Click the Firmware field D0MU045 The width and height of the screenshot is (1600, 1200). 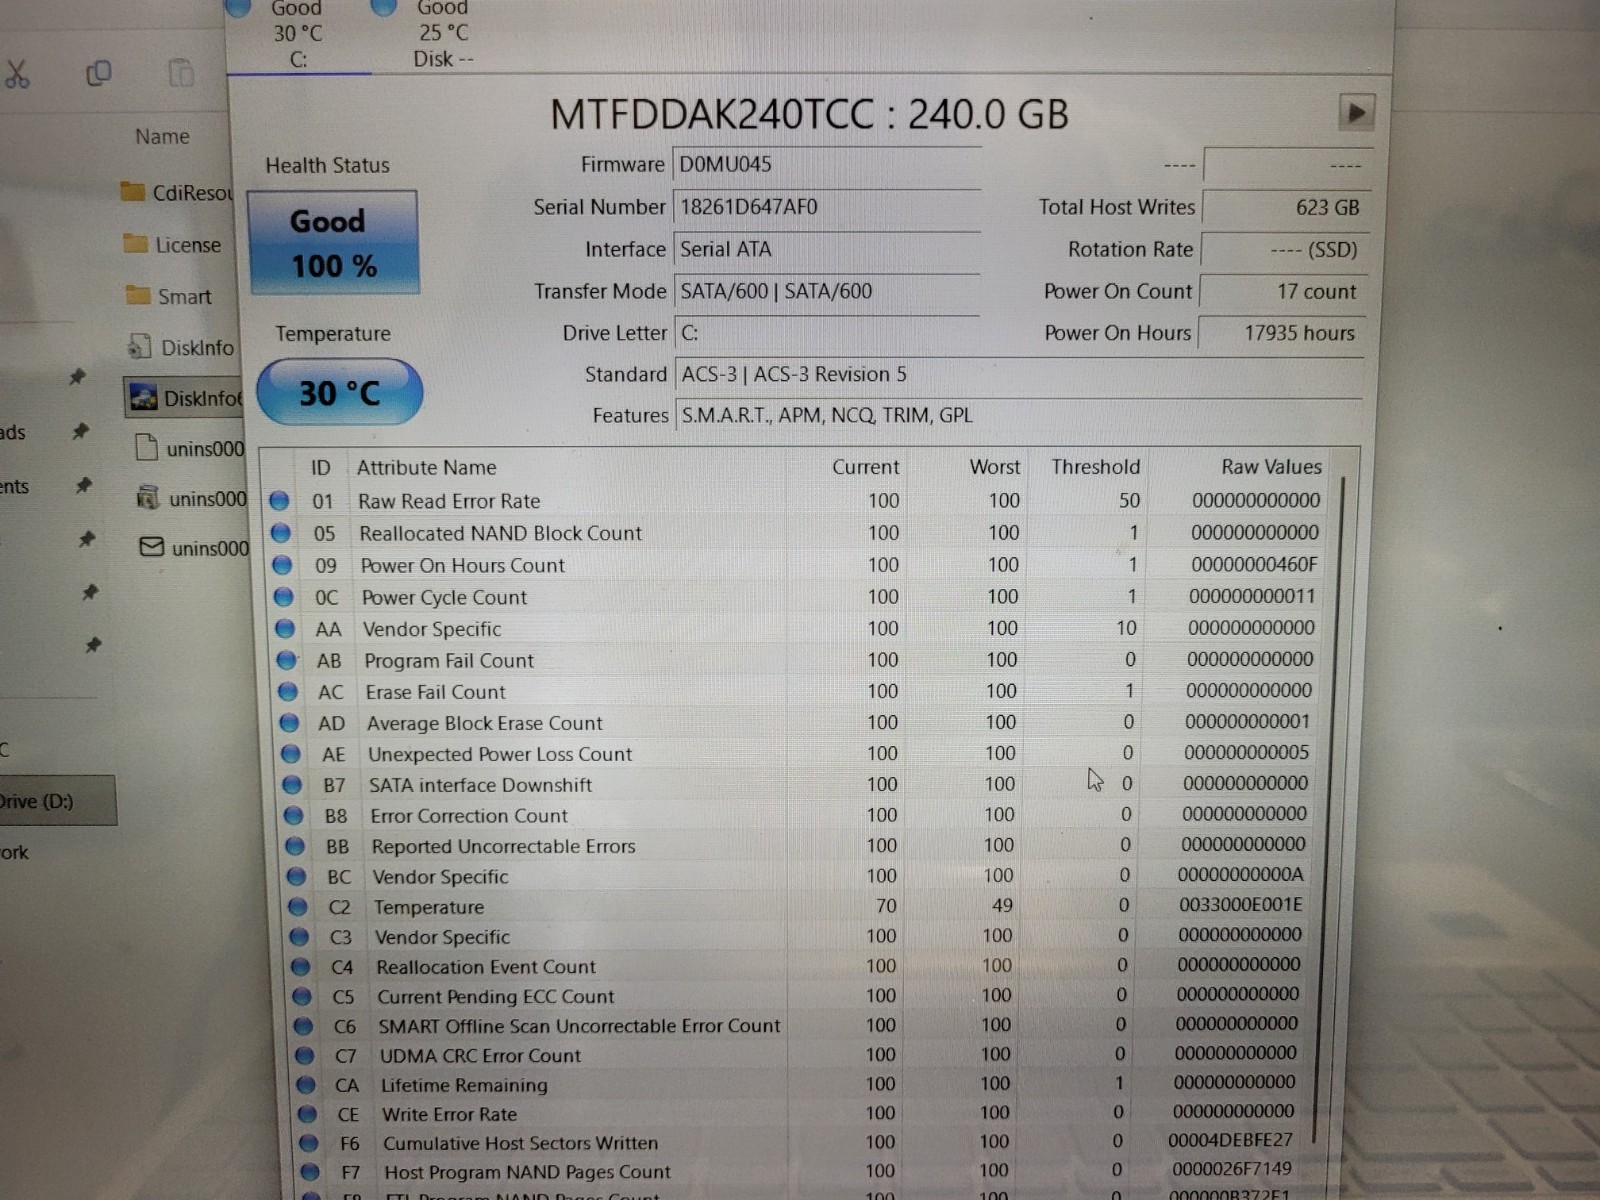click(826, 165)
